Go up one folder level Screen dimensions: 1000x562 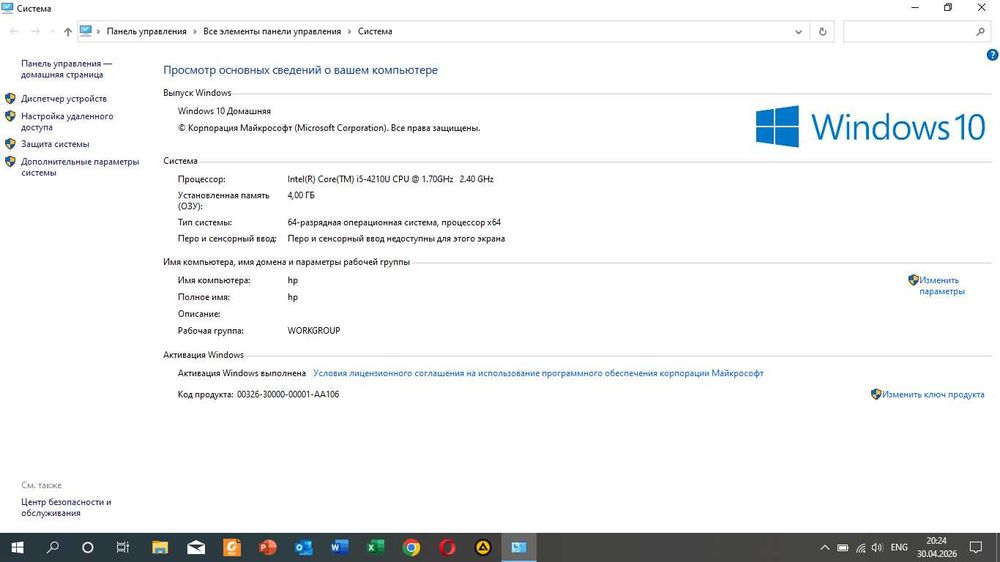click(x=68, y=31)
